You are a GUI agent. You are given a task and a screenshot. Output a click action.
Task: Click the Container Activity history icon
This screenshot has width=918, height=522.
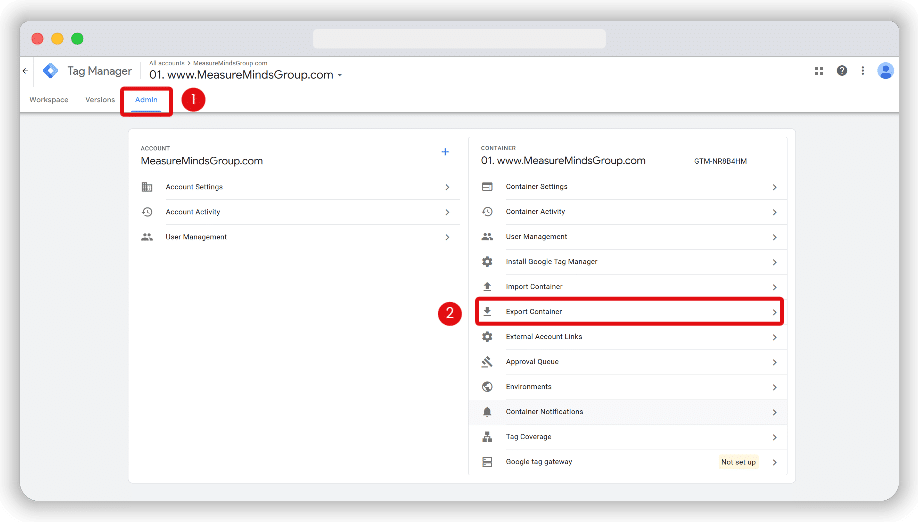(487, 212)
